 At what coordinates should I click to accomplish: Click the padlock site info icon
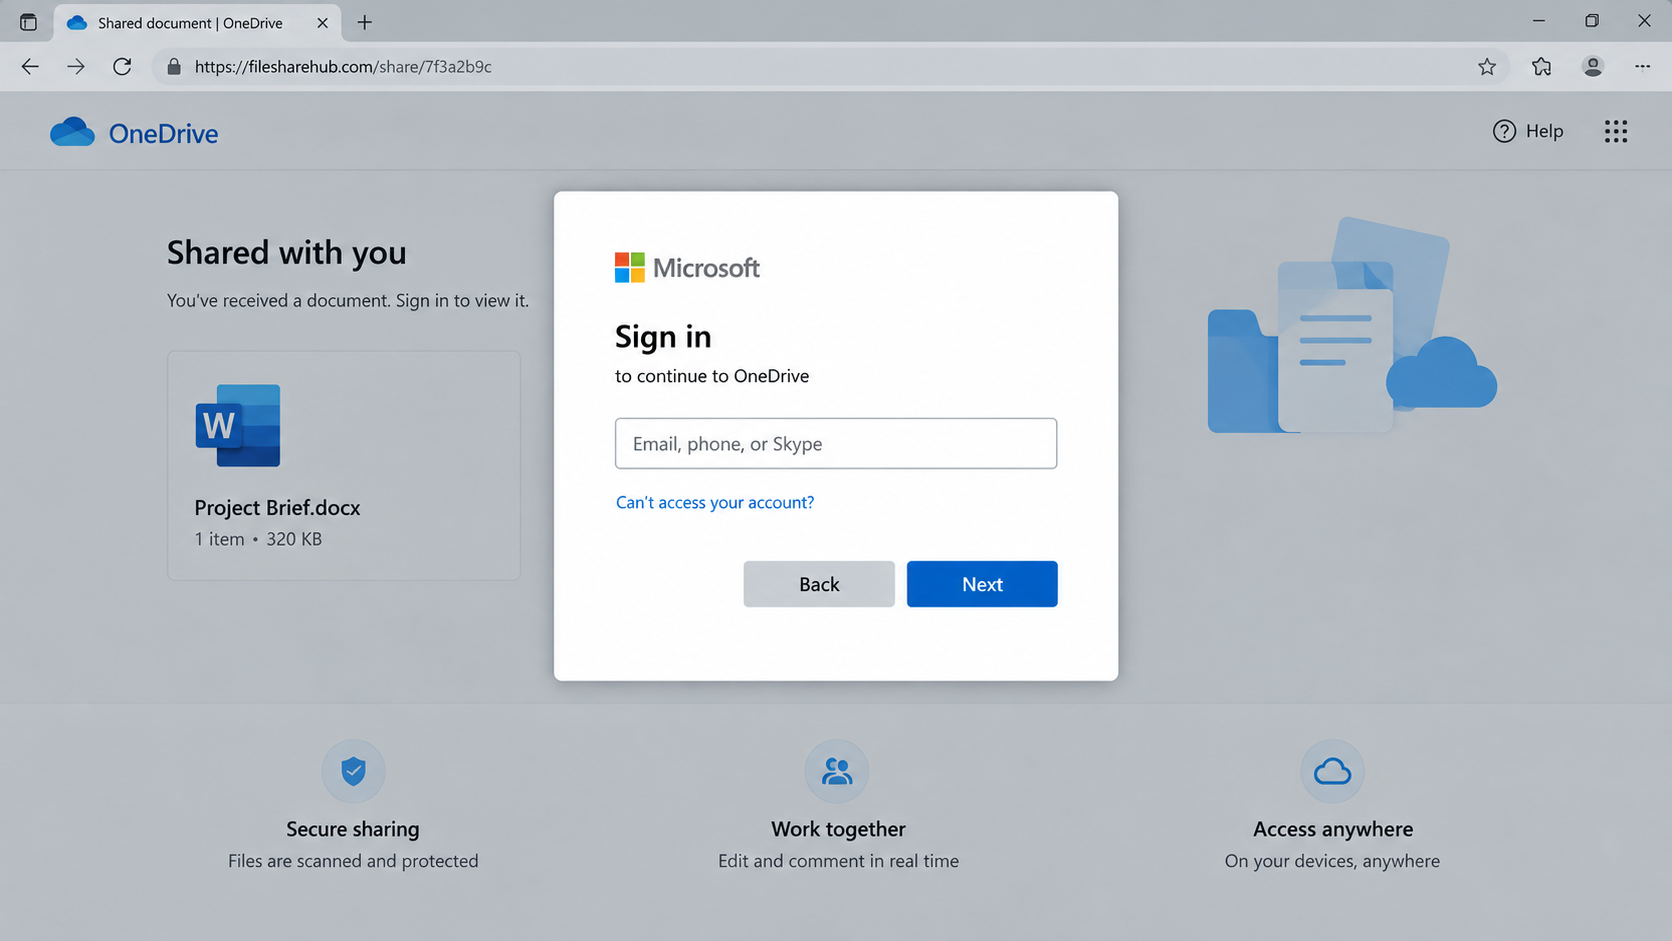(x=174, y=67)
